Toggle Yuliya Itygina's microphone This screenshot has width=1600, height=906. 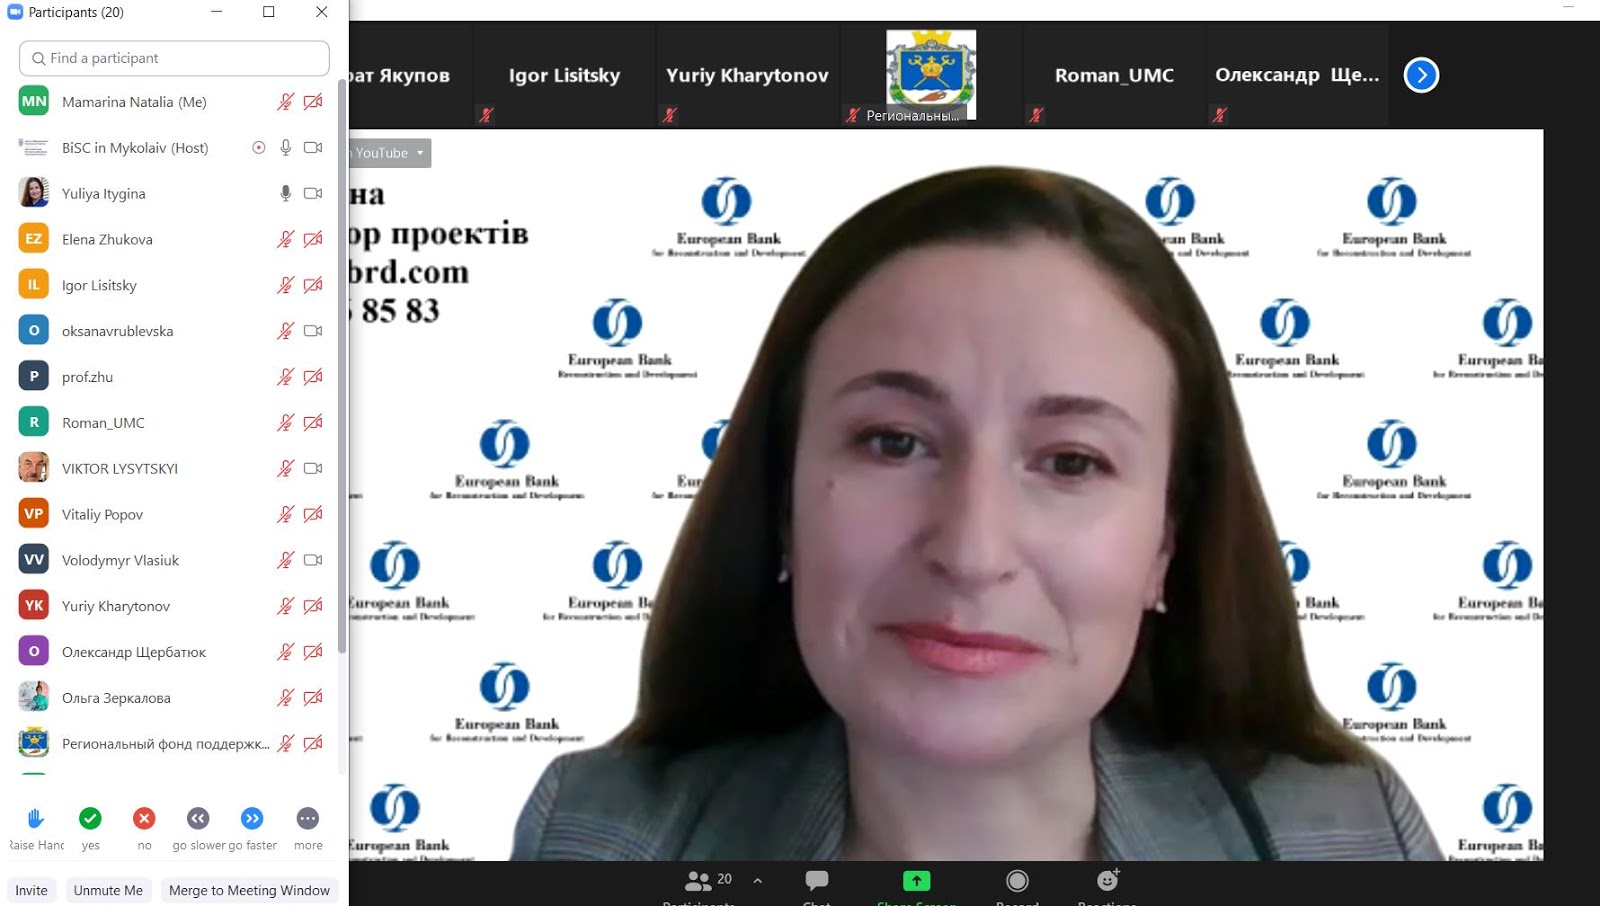pyautogui.click(x=286, y=193)
